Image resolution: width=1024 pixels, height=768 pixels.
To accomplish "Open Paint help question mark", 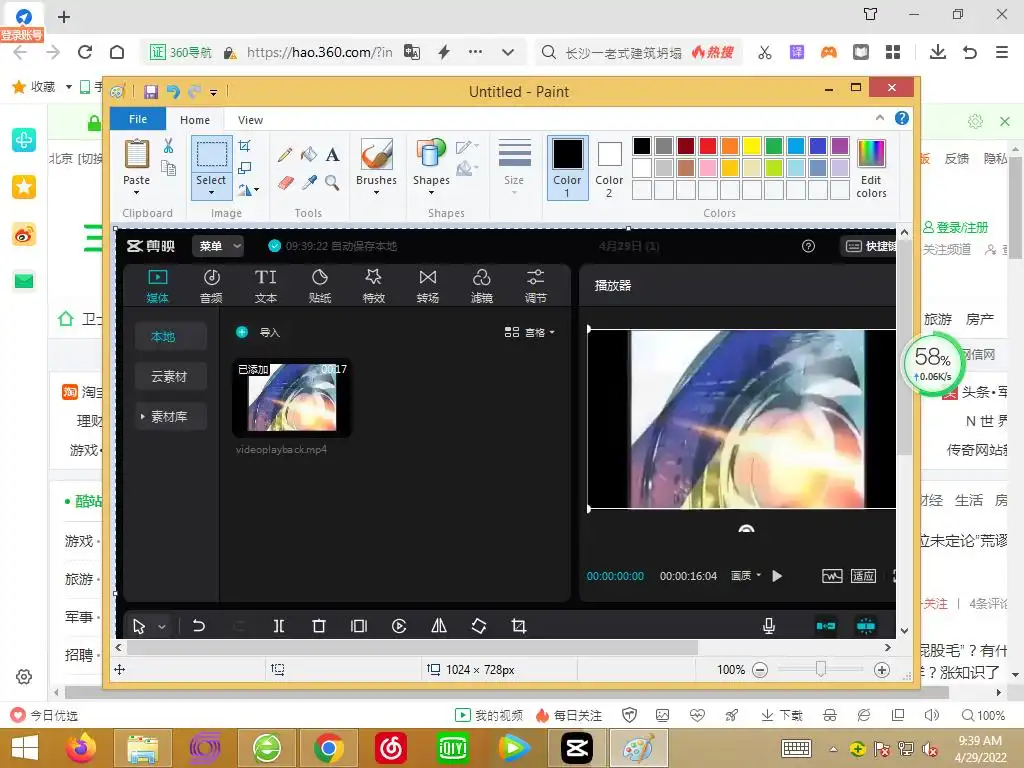I will click(x=902, y=118).
